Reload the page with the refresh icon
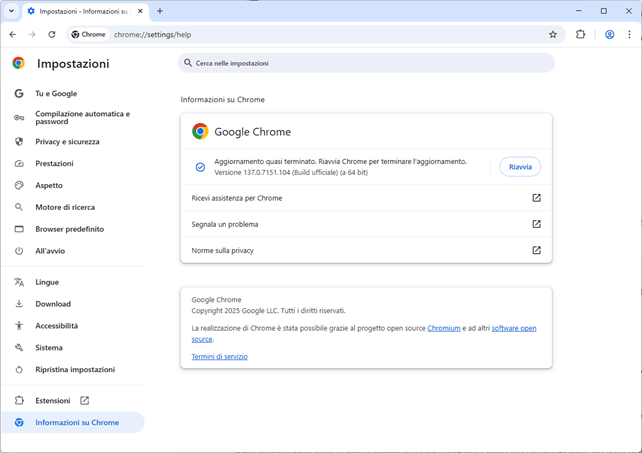 point(52,34)
